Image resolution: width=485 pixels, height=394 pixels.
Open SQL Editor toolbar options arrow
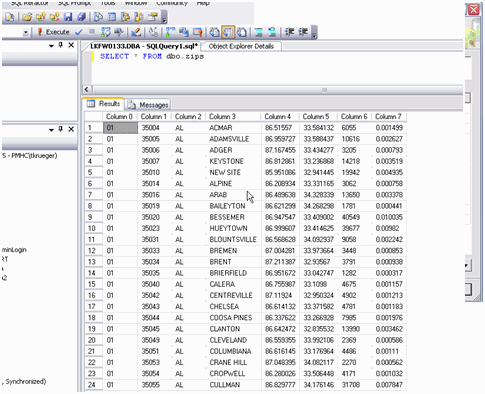point(314,33)
